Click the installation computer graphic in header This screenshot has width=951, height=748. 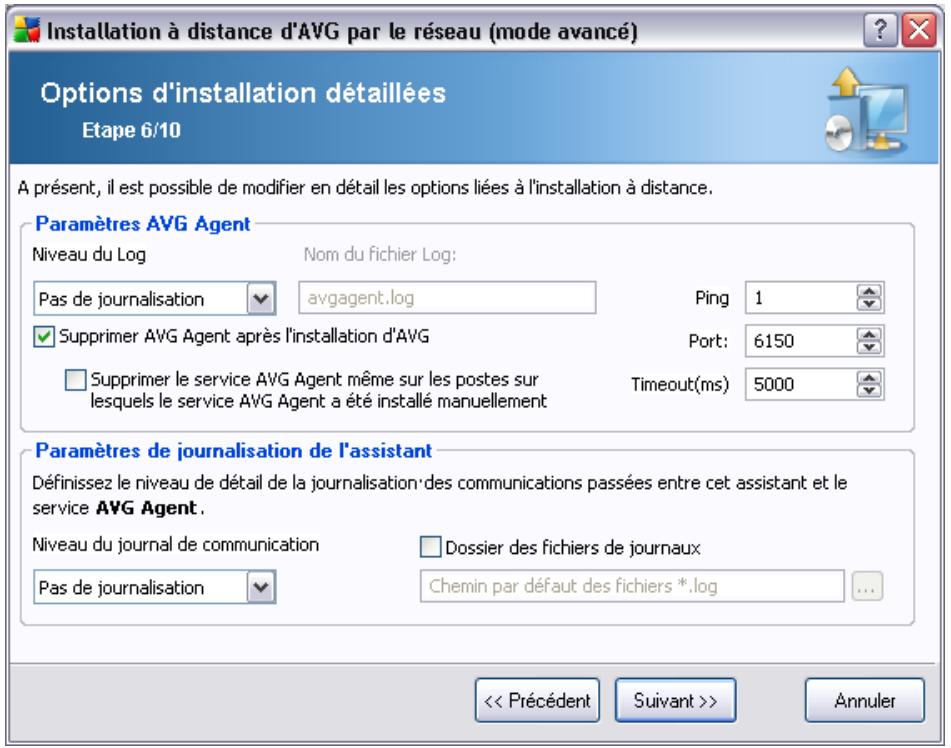point(867,110)
